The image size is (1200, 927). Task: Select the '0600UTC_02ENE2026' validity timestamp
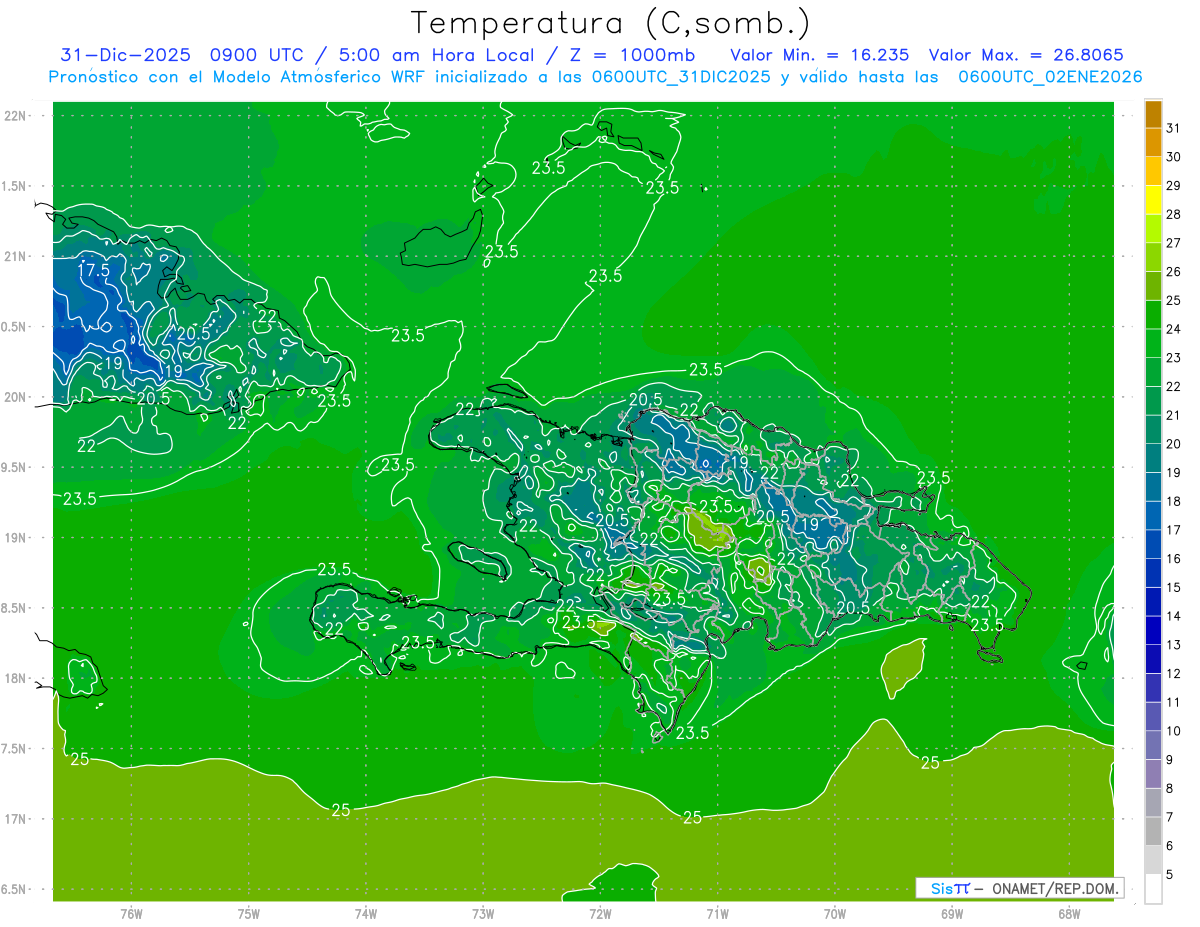click(1050, 77)
